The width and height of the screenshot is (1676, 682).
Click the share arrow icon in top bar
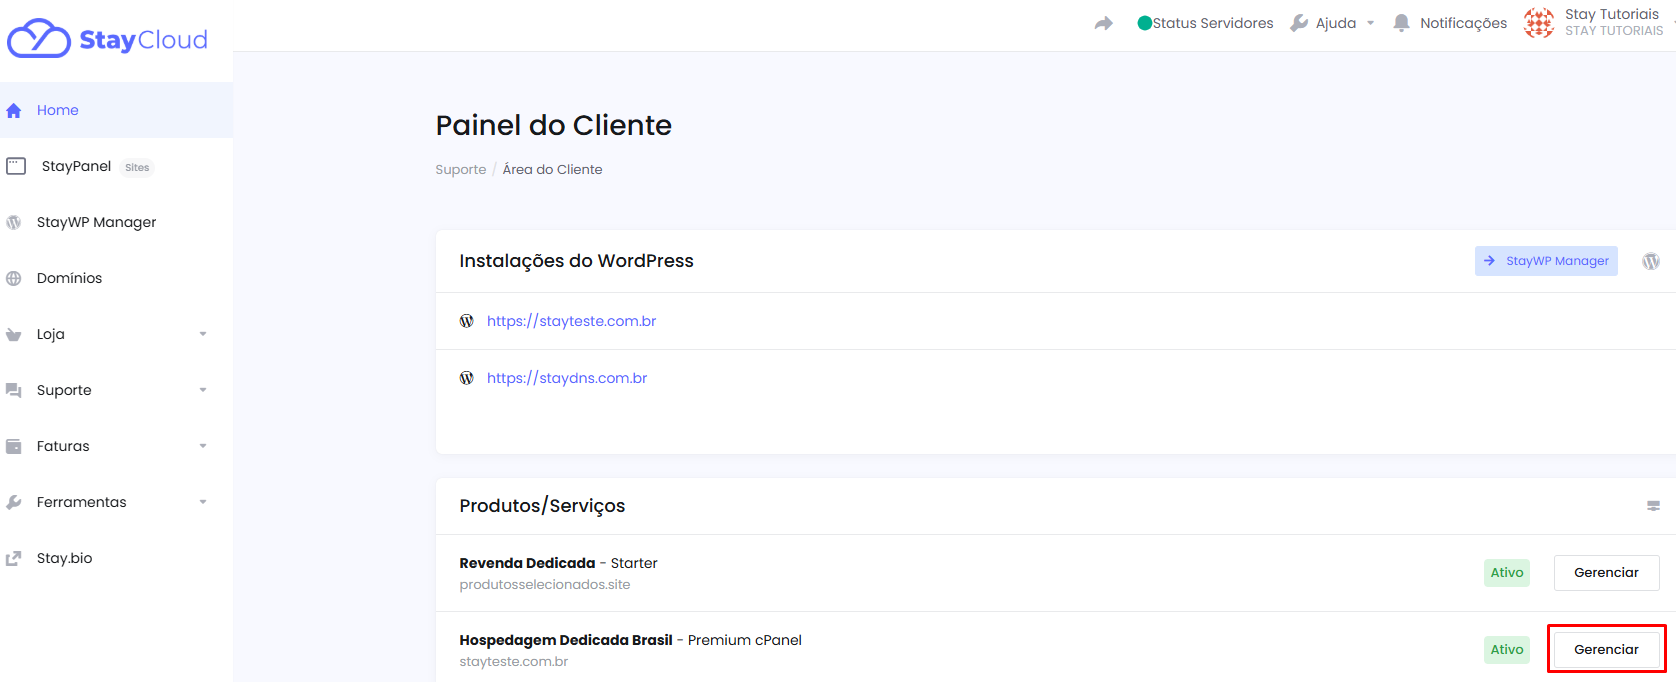coord(1104,23)
